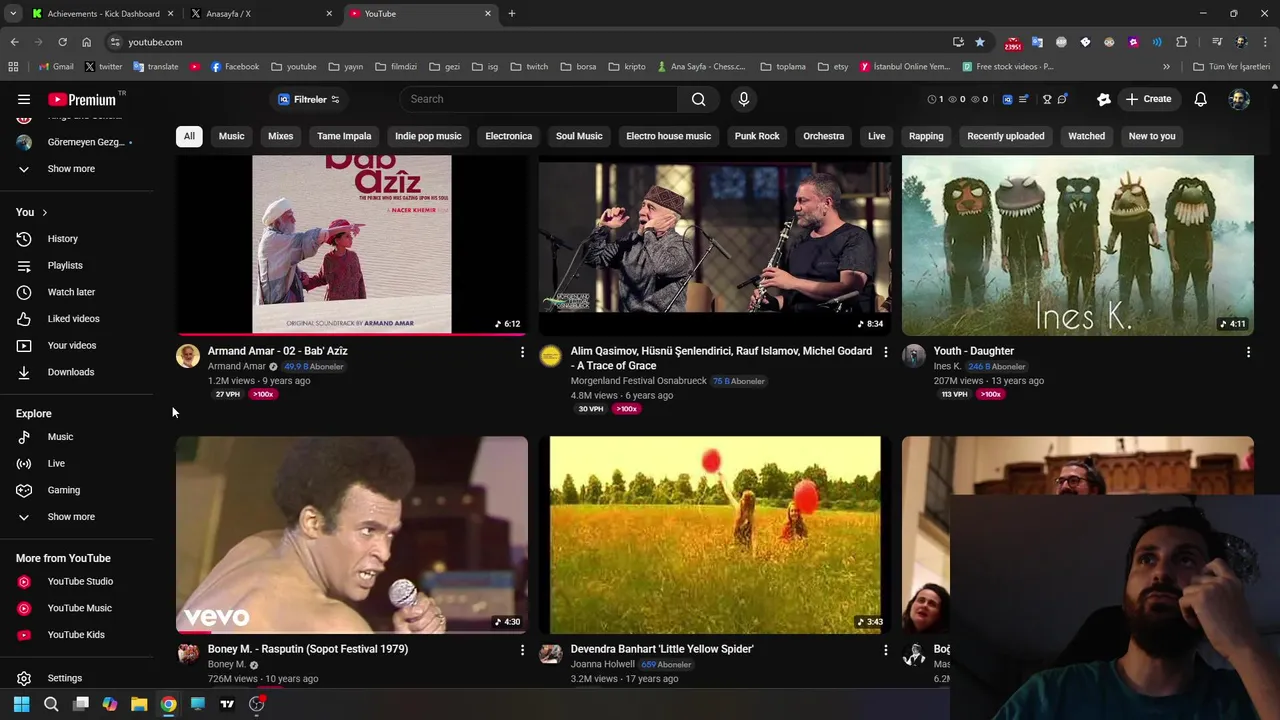Open TradingView from the taskbar
The image size is (1280, 720).
click(x=227, y=704)
